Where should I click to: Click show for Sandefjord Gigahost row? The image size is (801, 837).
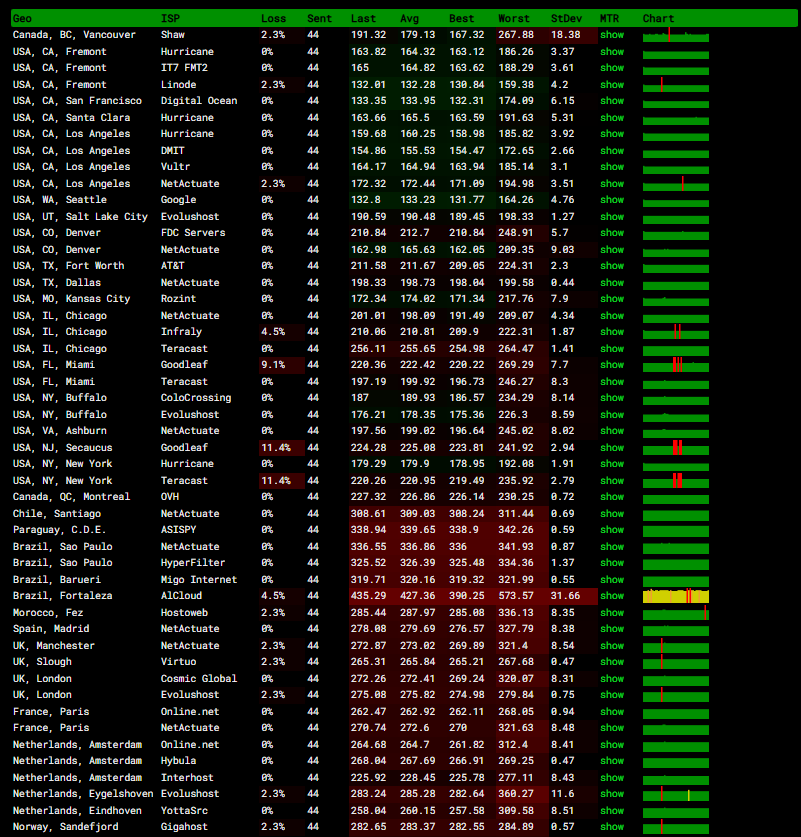[x=611, y=827]
